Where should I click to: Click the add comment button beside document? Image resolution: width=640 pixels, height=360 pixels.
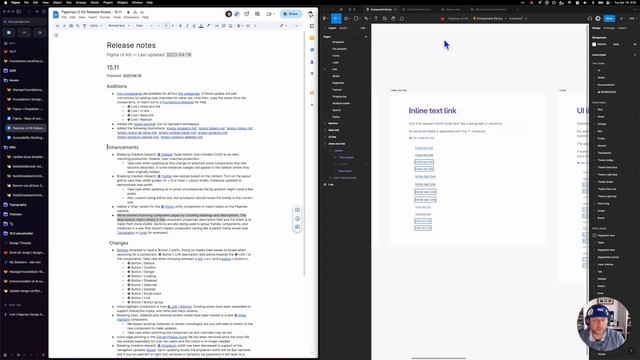[297, 210]
